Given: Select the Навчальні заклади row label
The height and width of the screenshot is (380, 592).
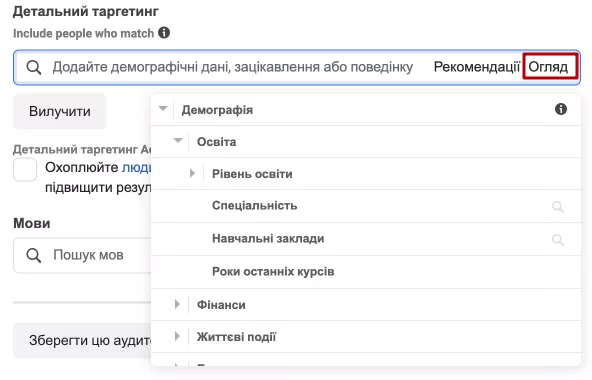Looking at the screenshot, I should point(268,238).
